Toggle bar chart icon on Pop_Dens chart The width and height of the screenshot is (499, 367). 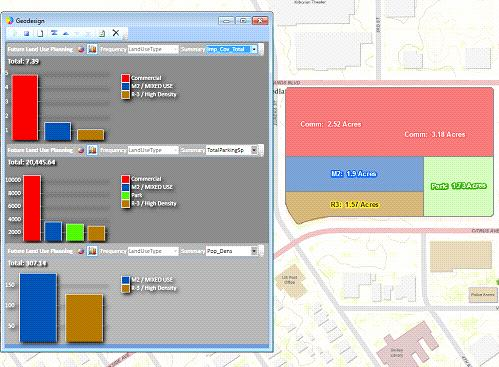(x=92, y=251)
